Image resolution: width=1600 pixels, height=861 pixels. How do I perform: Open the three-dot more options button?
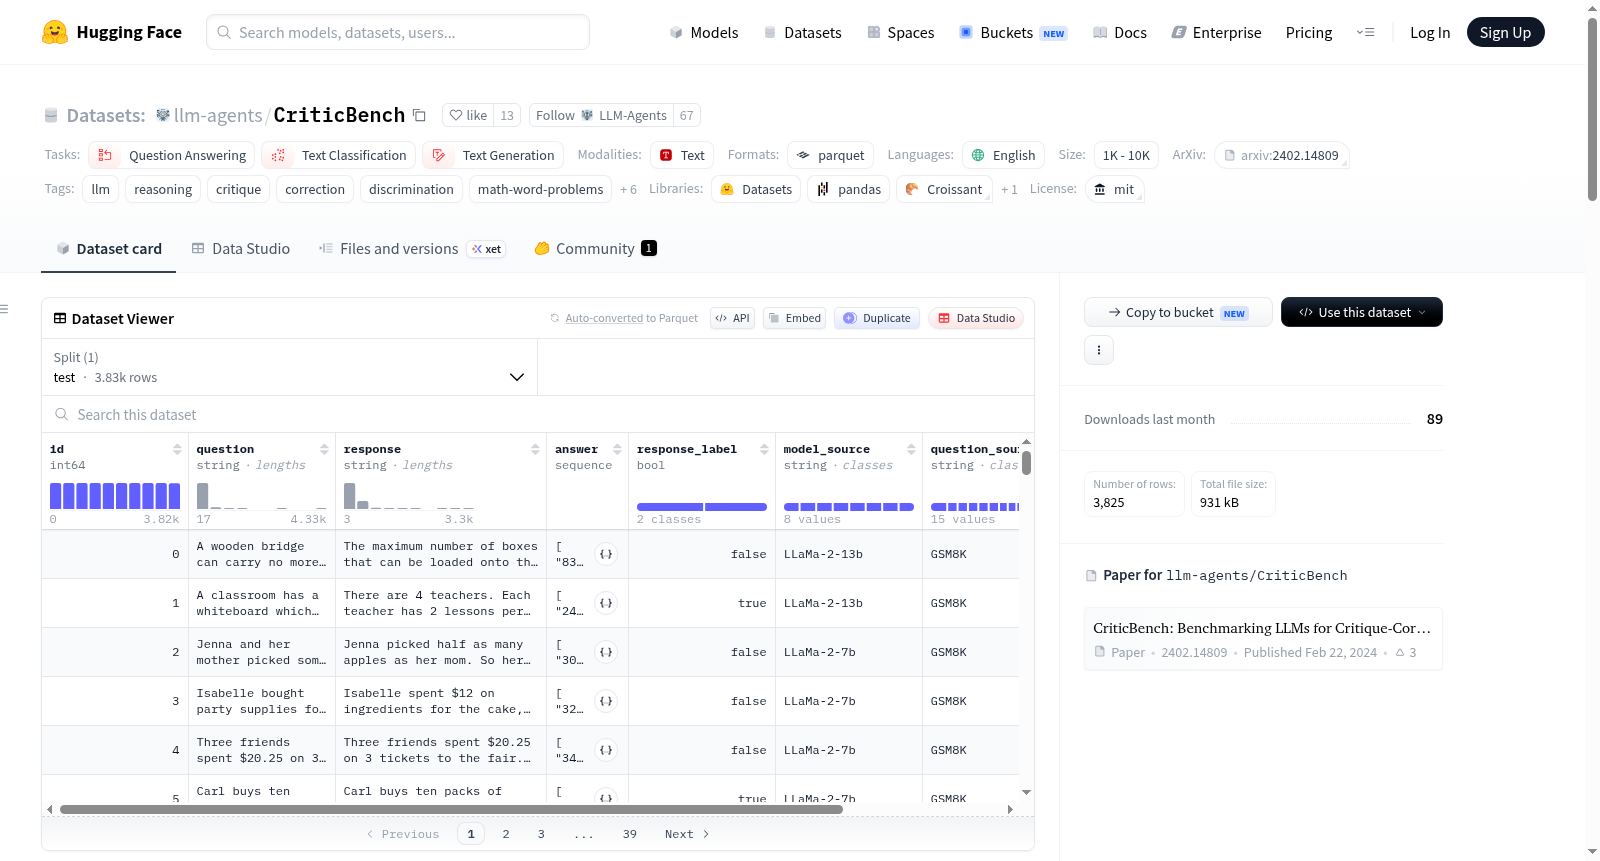tap(1099, 350)
